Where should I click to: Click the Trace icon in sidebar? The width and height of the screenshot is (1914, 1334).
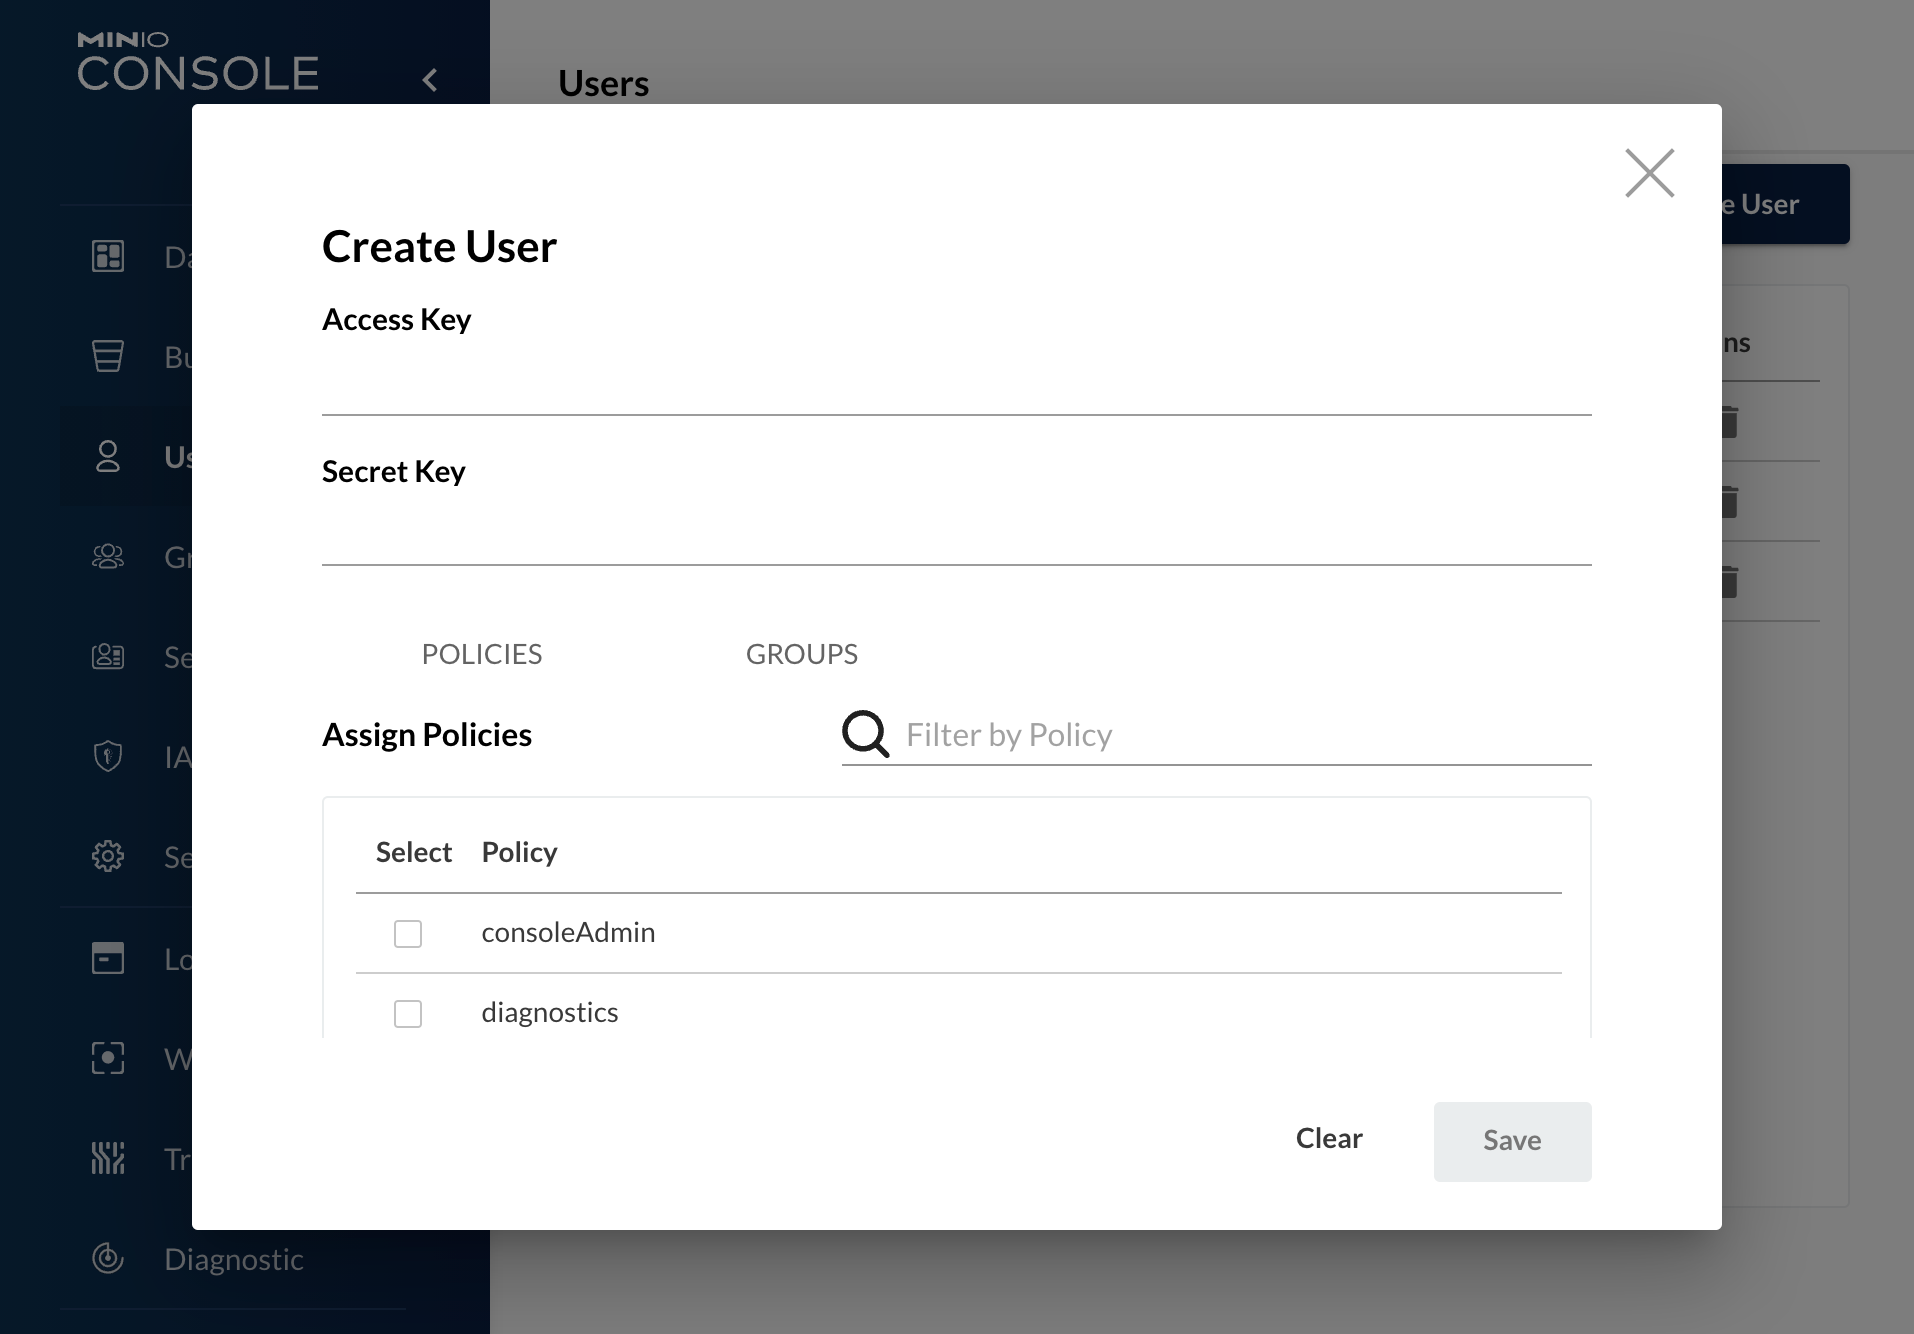pyautogui.click(x=108, y=1159)
